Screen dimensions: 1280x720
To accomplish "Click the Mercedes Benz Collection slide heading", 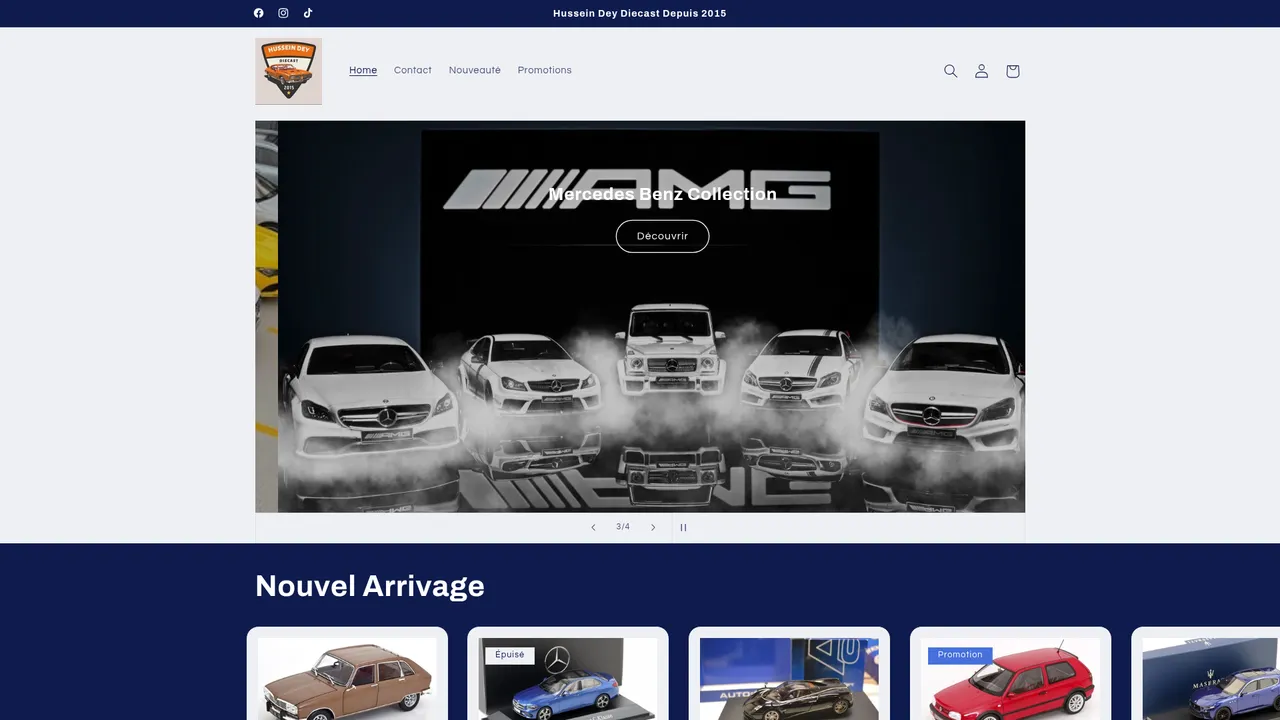I will 662,194.
